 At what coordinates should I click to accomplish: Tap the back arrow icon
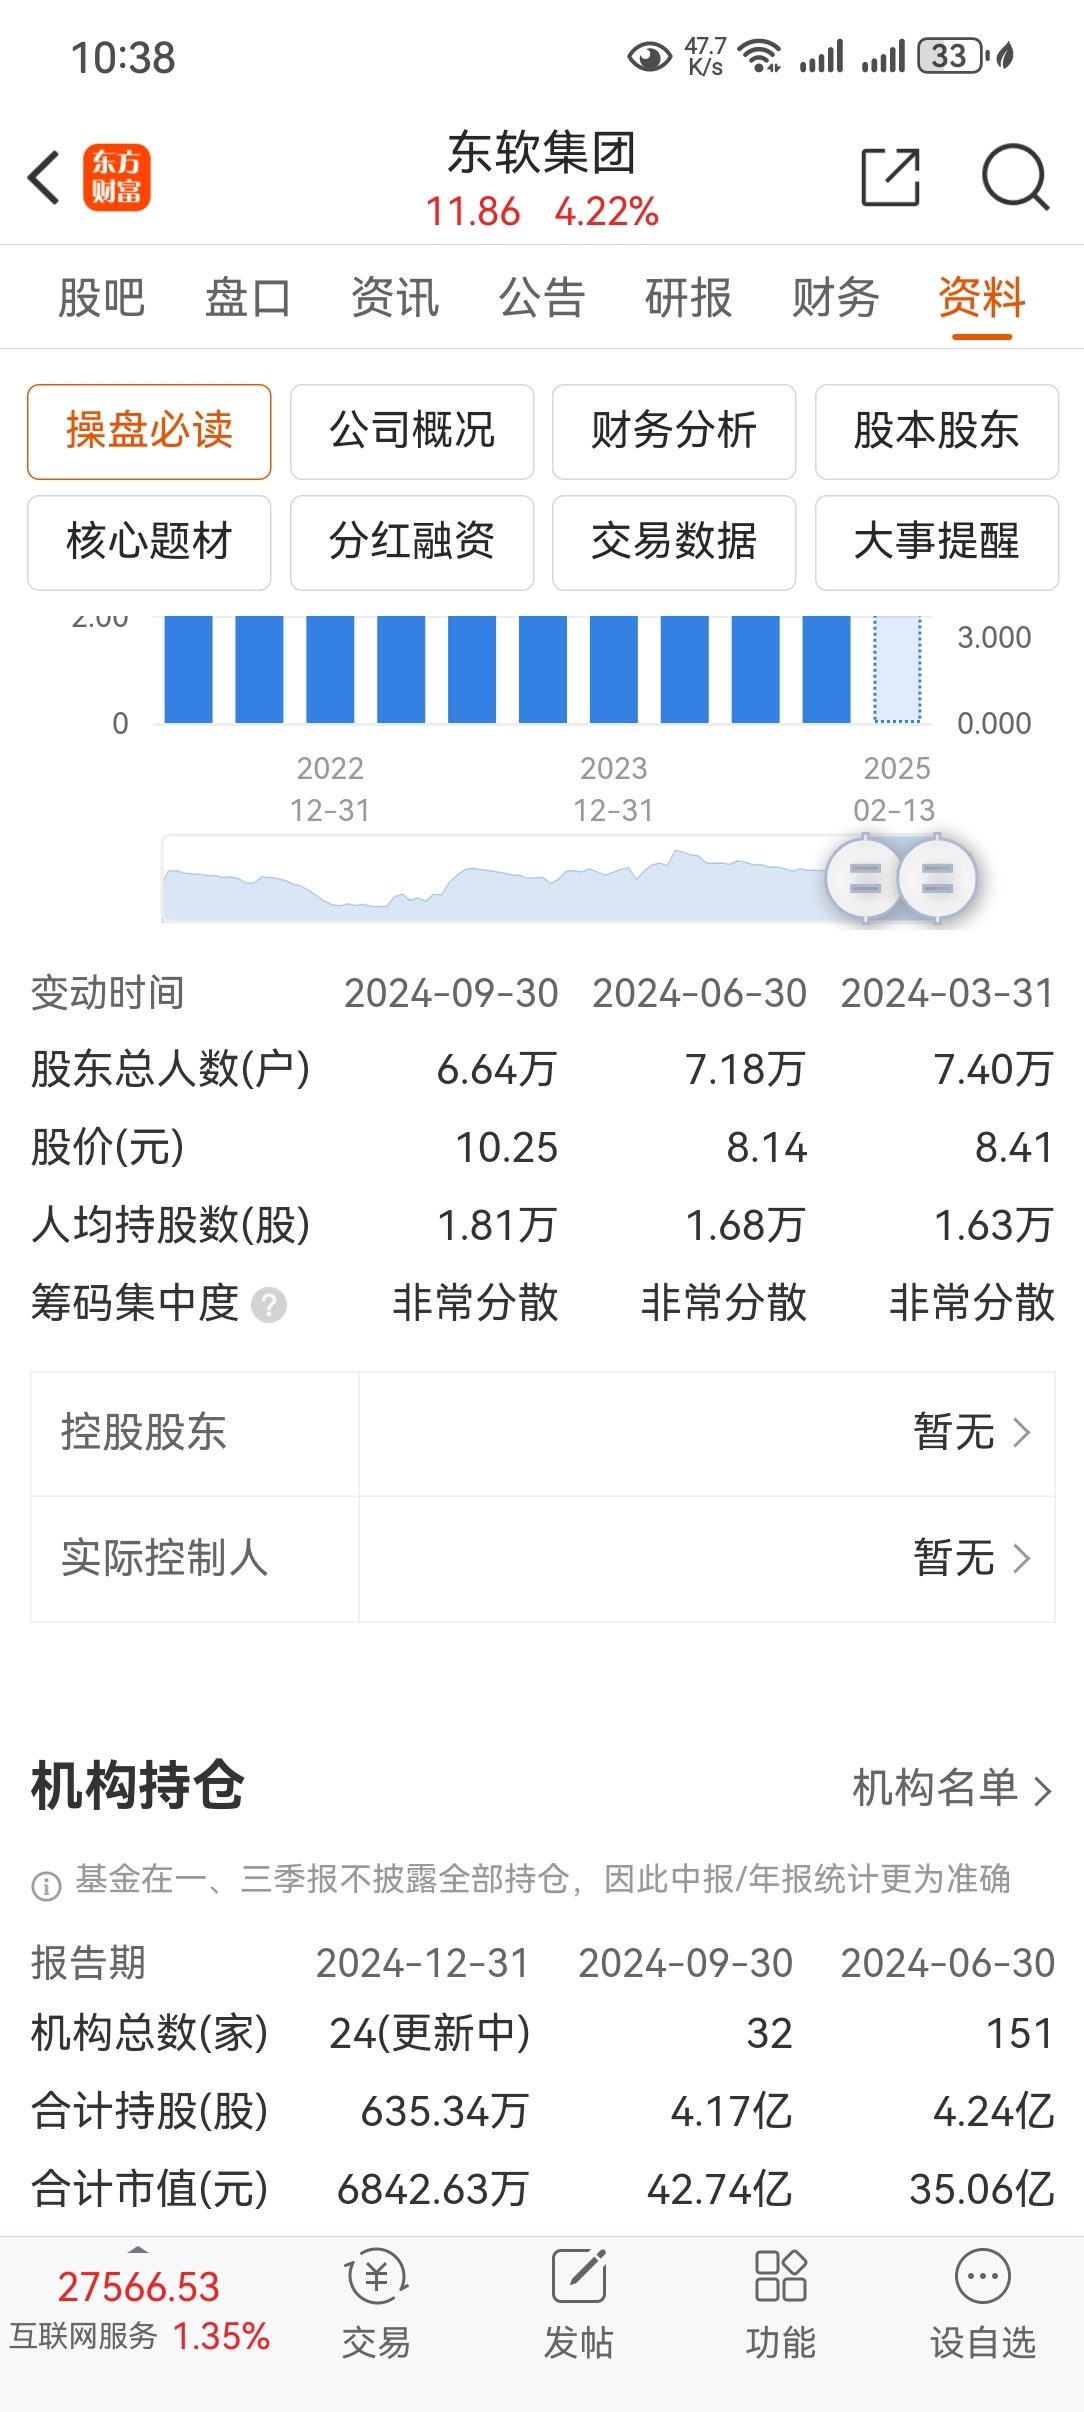click(x=44, y=178)
